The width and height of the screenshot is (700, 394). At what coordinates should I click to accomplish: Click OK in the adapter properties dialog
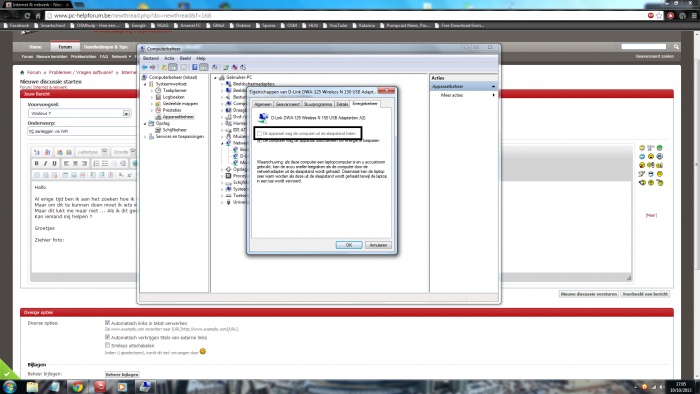tap(349, 245)
